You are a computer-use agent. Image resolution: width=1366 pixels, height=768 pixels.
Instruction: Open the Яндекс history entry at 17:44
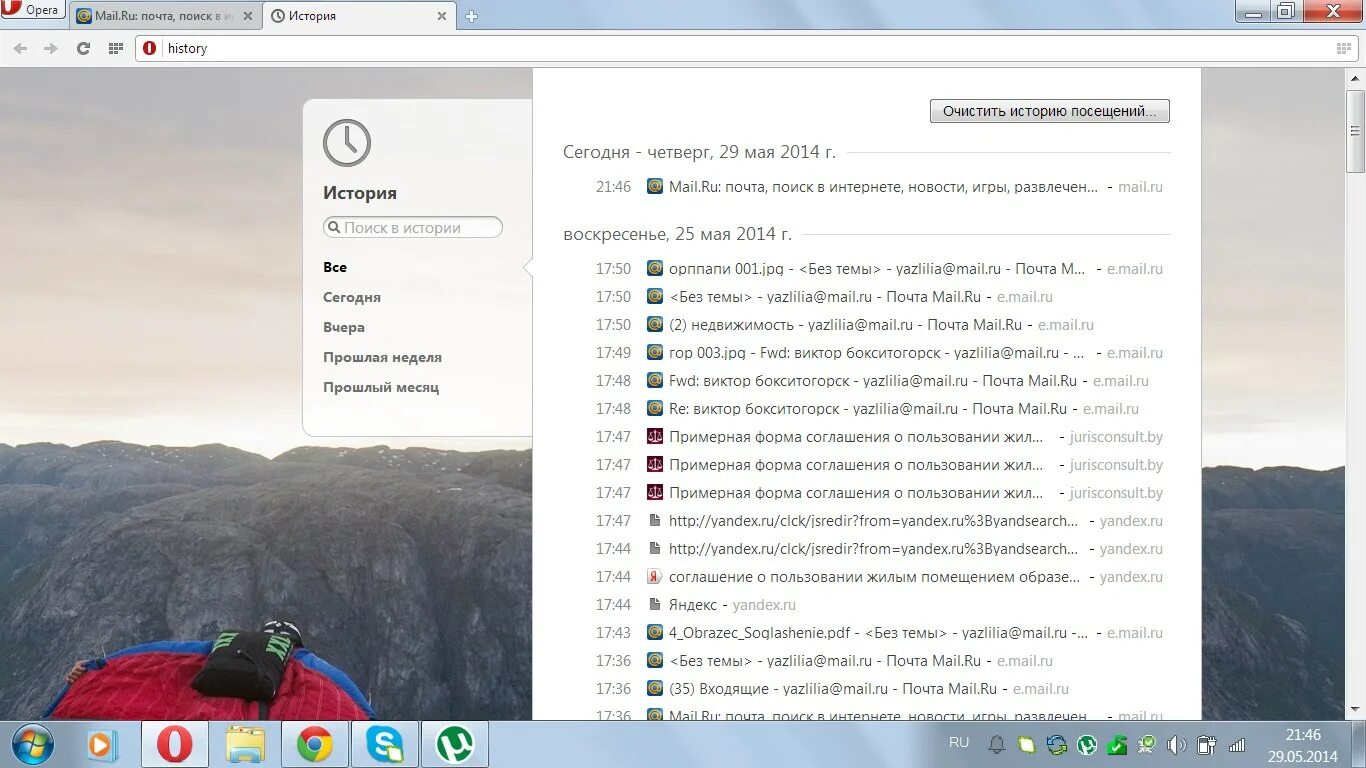pos(693,605)
